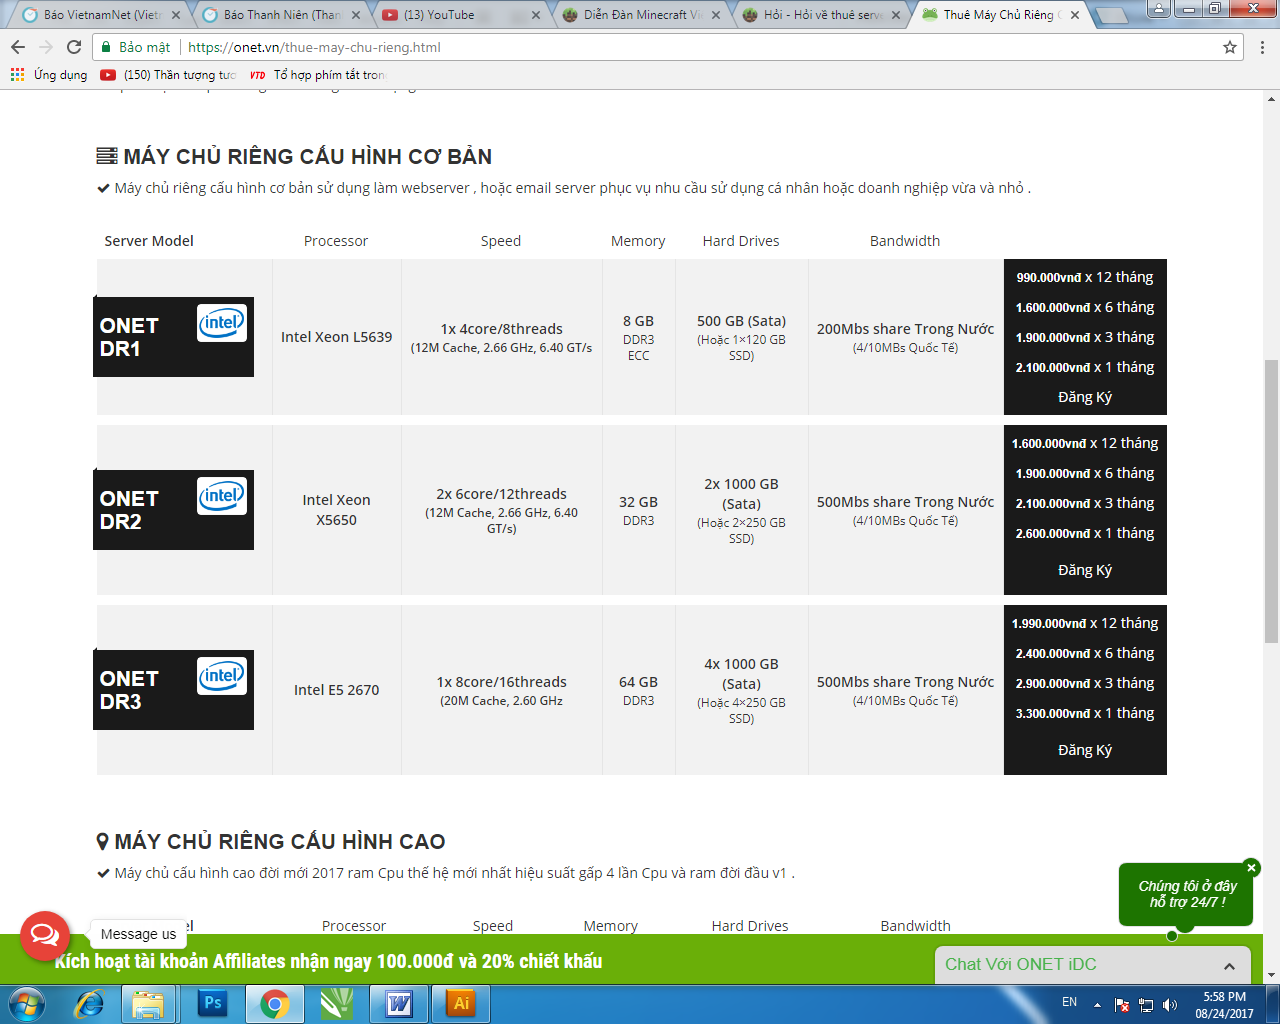This screenshot has height=1024, width=1280.
Task: Click the EN language indicator
Action: pyautogui.click(x=1069, y=1002)
